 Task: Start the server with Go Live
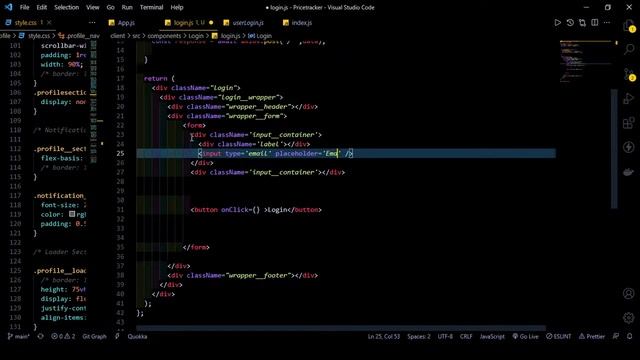coord(526,336)
